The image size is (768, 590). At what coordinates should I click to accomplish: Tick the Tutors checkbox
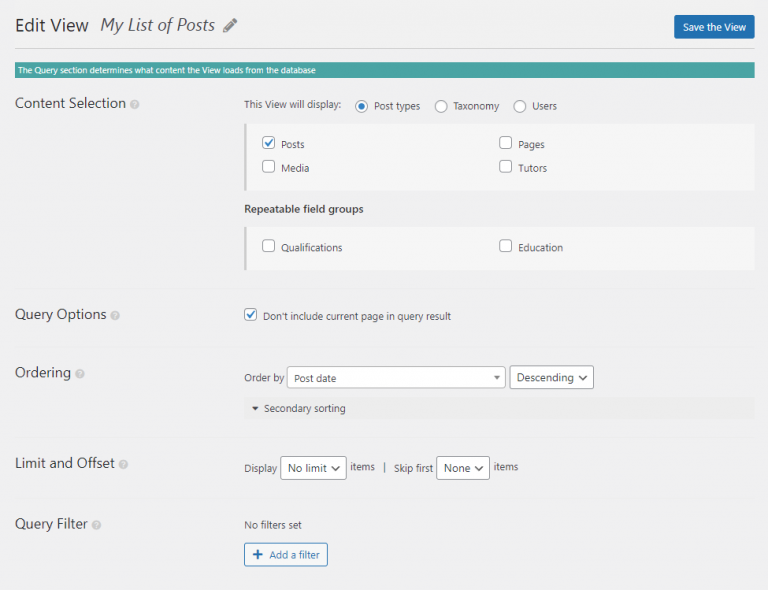(506, 167)
